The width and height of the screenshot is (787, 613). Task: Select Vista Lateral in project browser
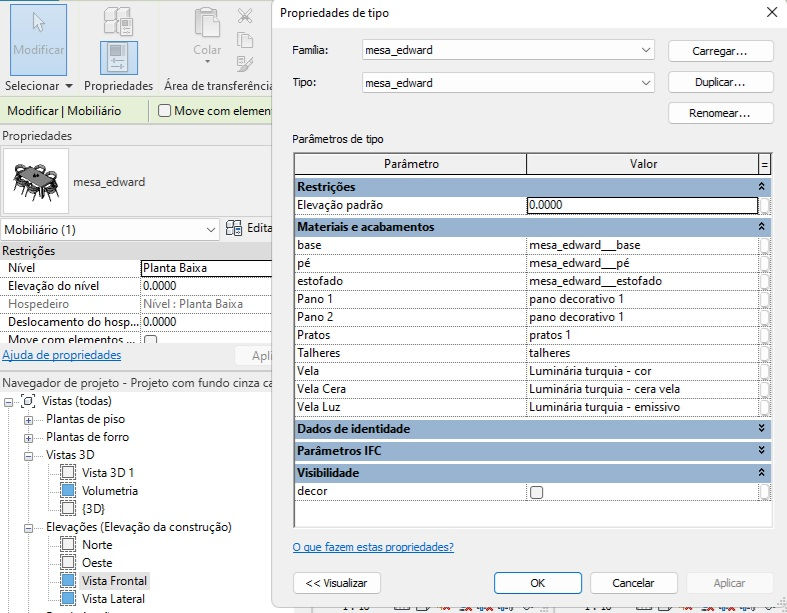click(113, 599)
